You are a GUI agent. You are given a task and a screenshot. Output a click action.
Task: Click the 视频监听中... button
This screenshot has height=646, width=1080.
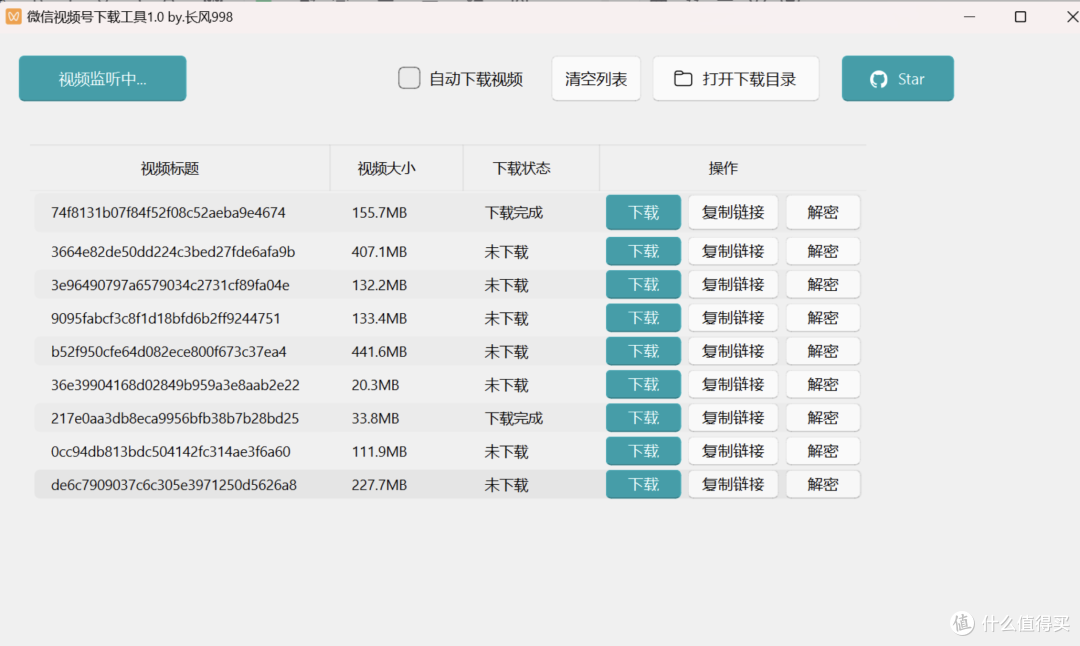coord(103,79)
